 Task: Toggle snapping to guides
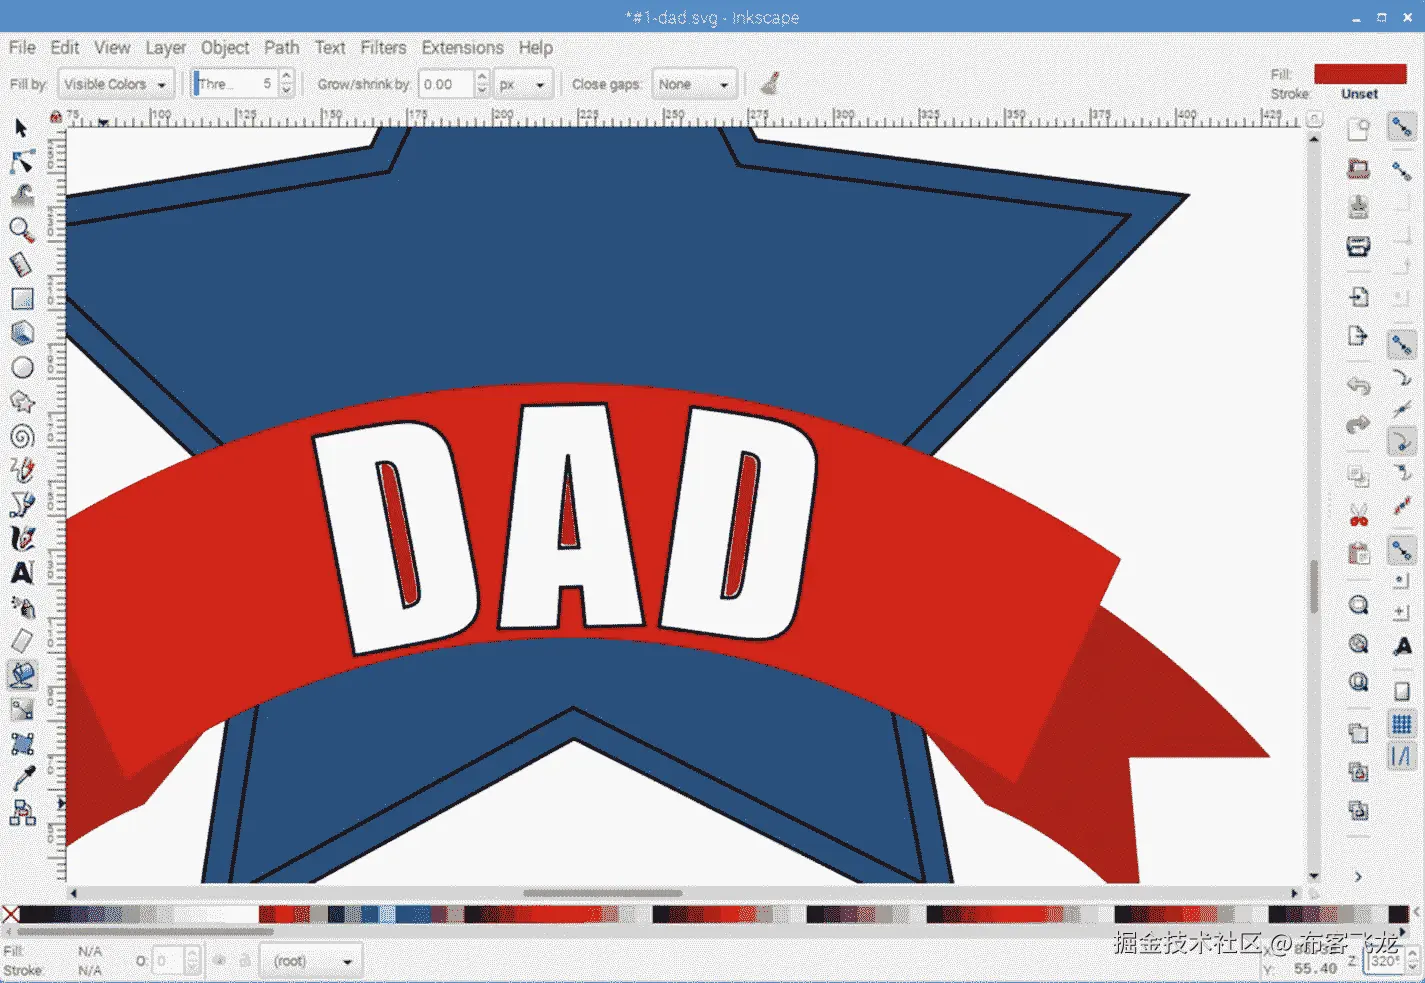tap(1402, 757)
